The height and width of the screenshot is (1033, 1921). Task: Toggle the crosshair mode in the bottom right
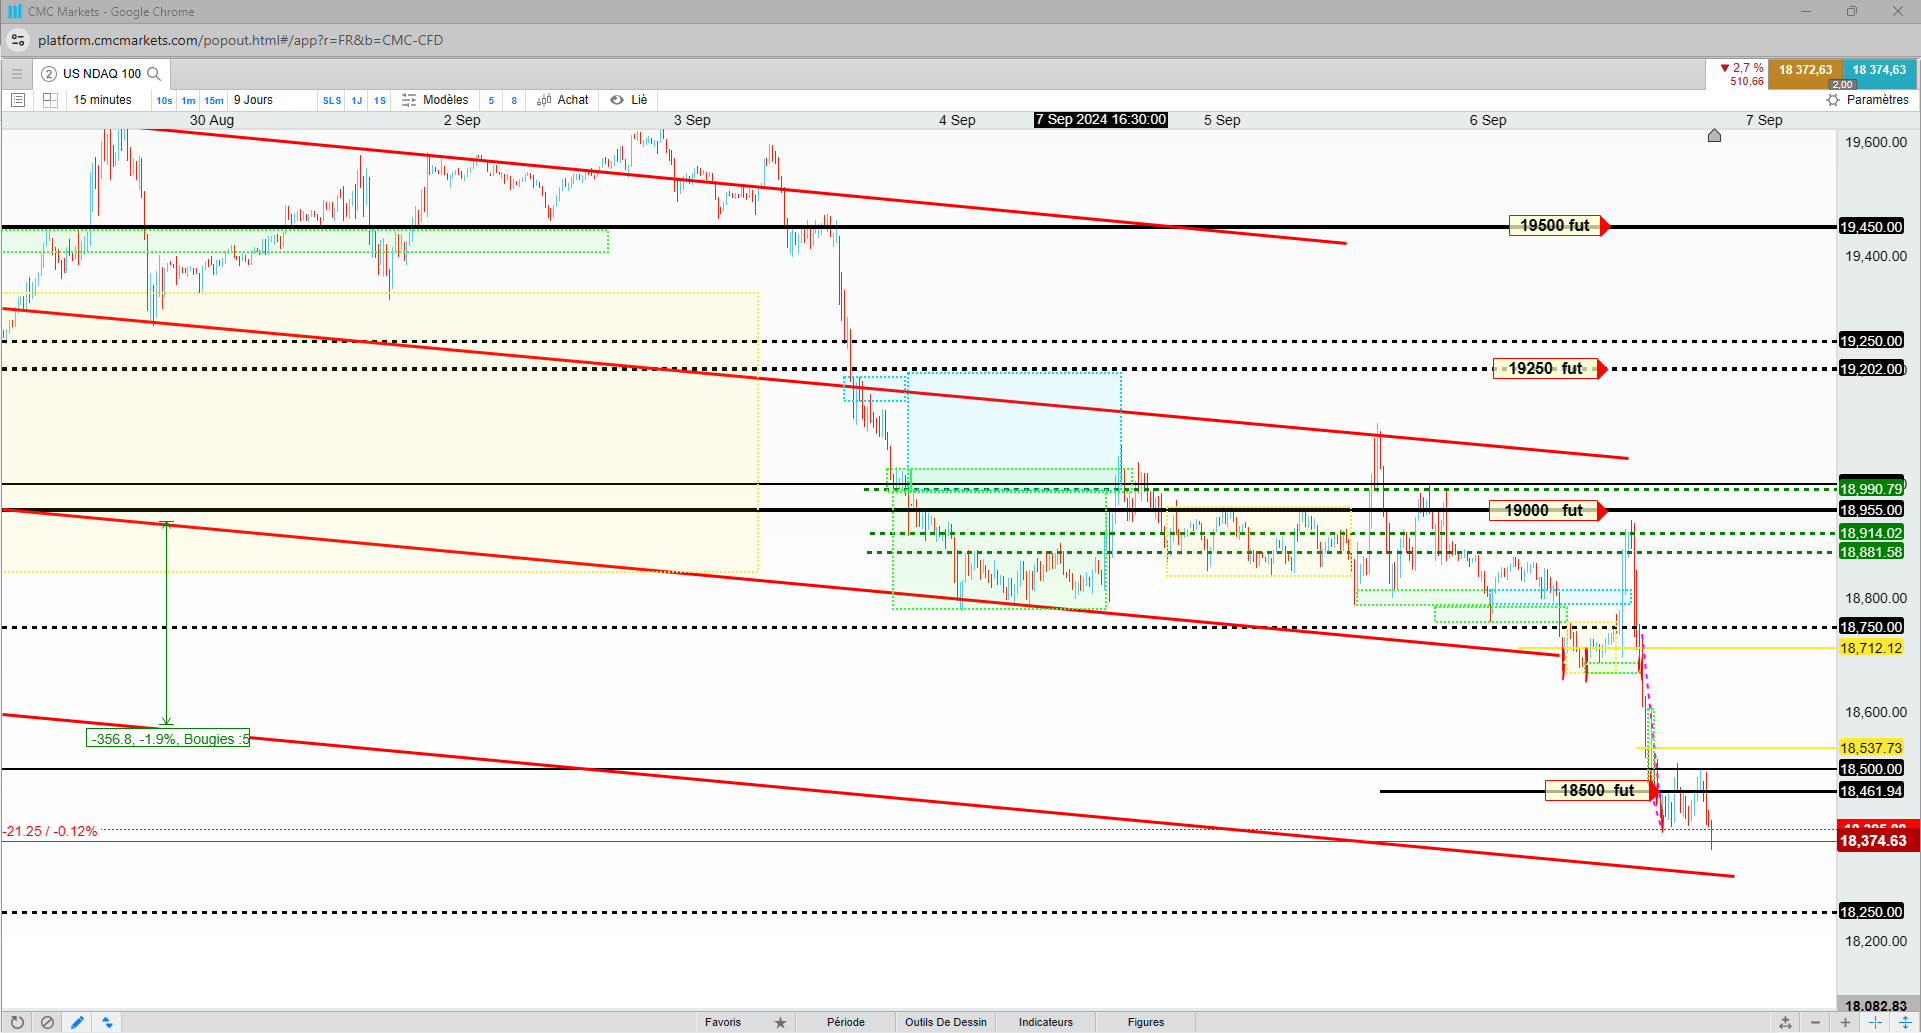point(1875,1022)
